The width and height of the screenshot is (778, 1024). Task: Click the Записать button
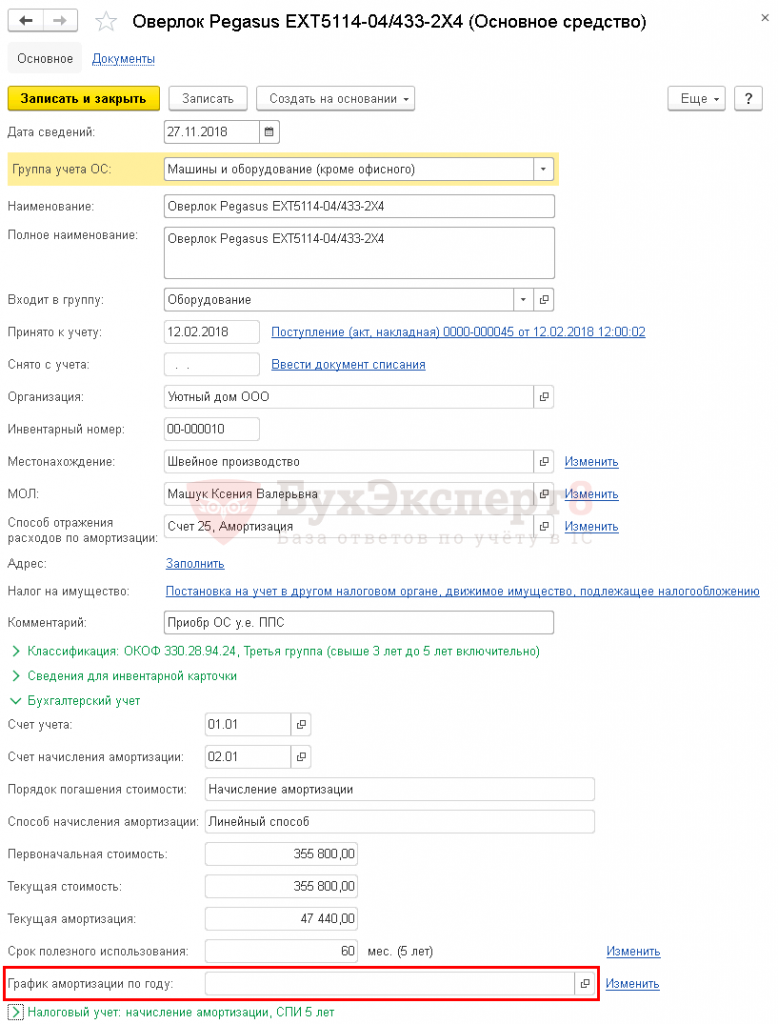(208, 99)
